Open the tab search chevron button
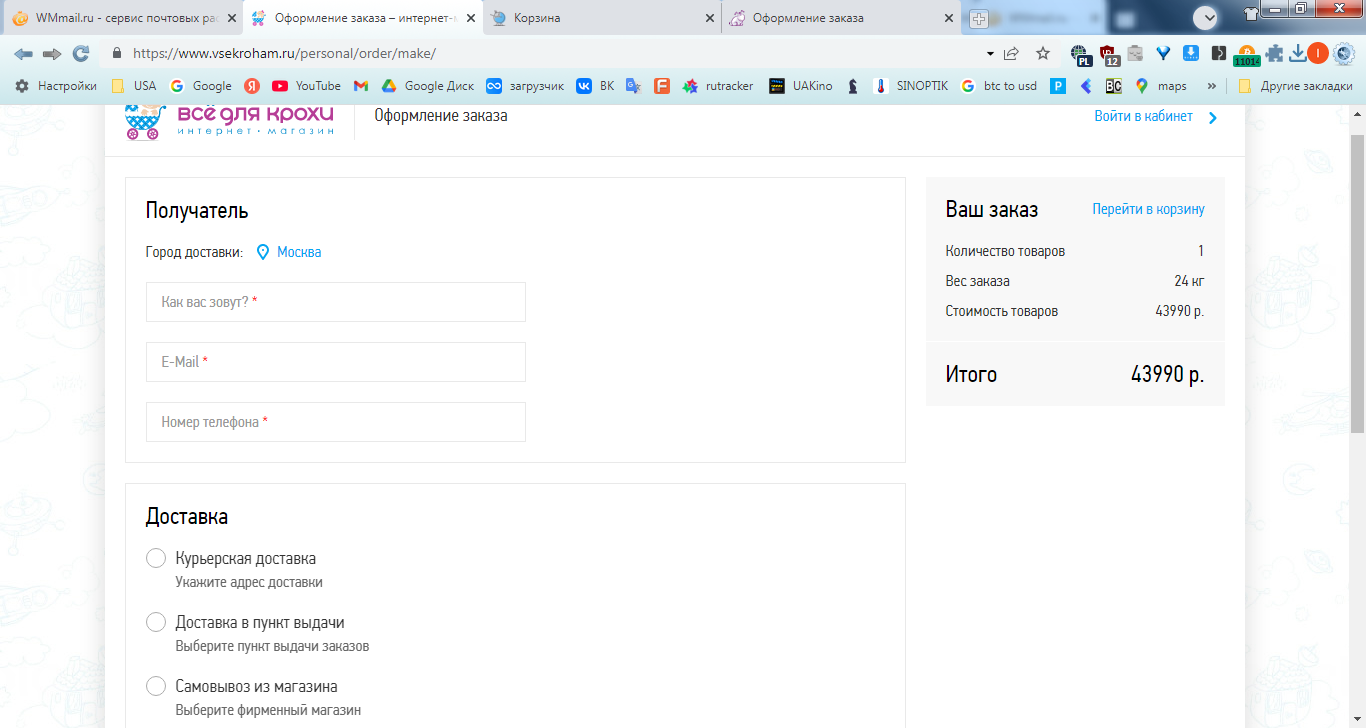 coord(1206,17)
